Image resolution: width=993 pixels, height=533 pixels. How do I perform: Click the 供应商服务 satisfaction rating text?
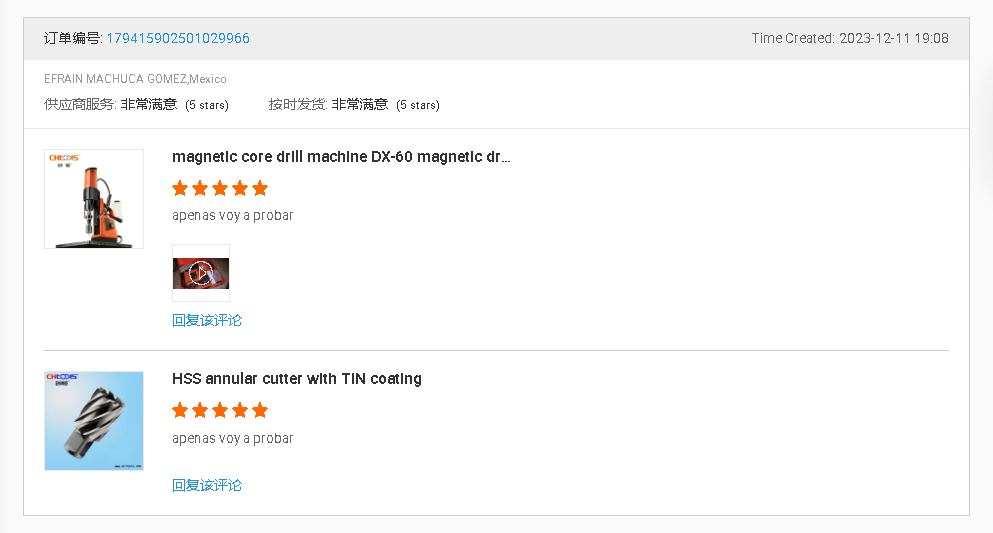(149, 105)
